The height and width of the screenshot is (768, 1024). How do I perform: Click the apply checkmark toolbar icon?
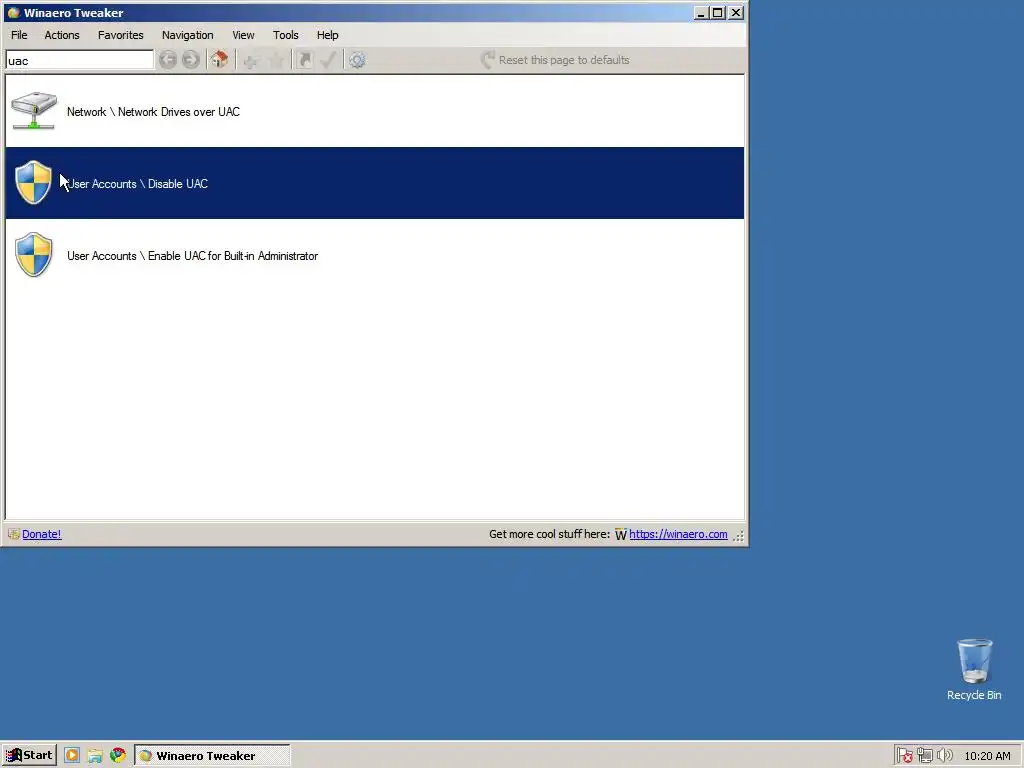(x=328, y=61)
